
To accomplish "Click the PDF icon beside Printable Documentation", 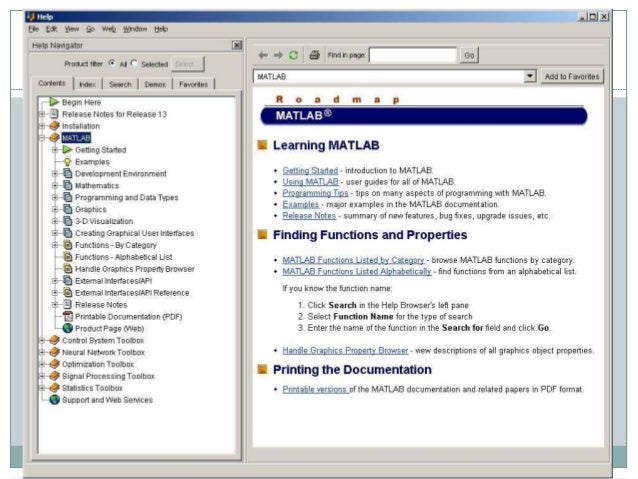I will point(68,316).
